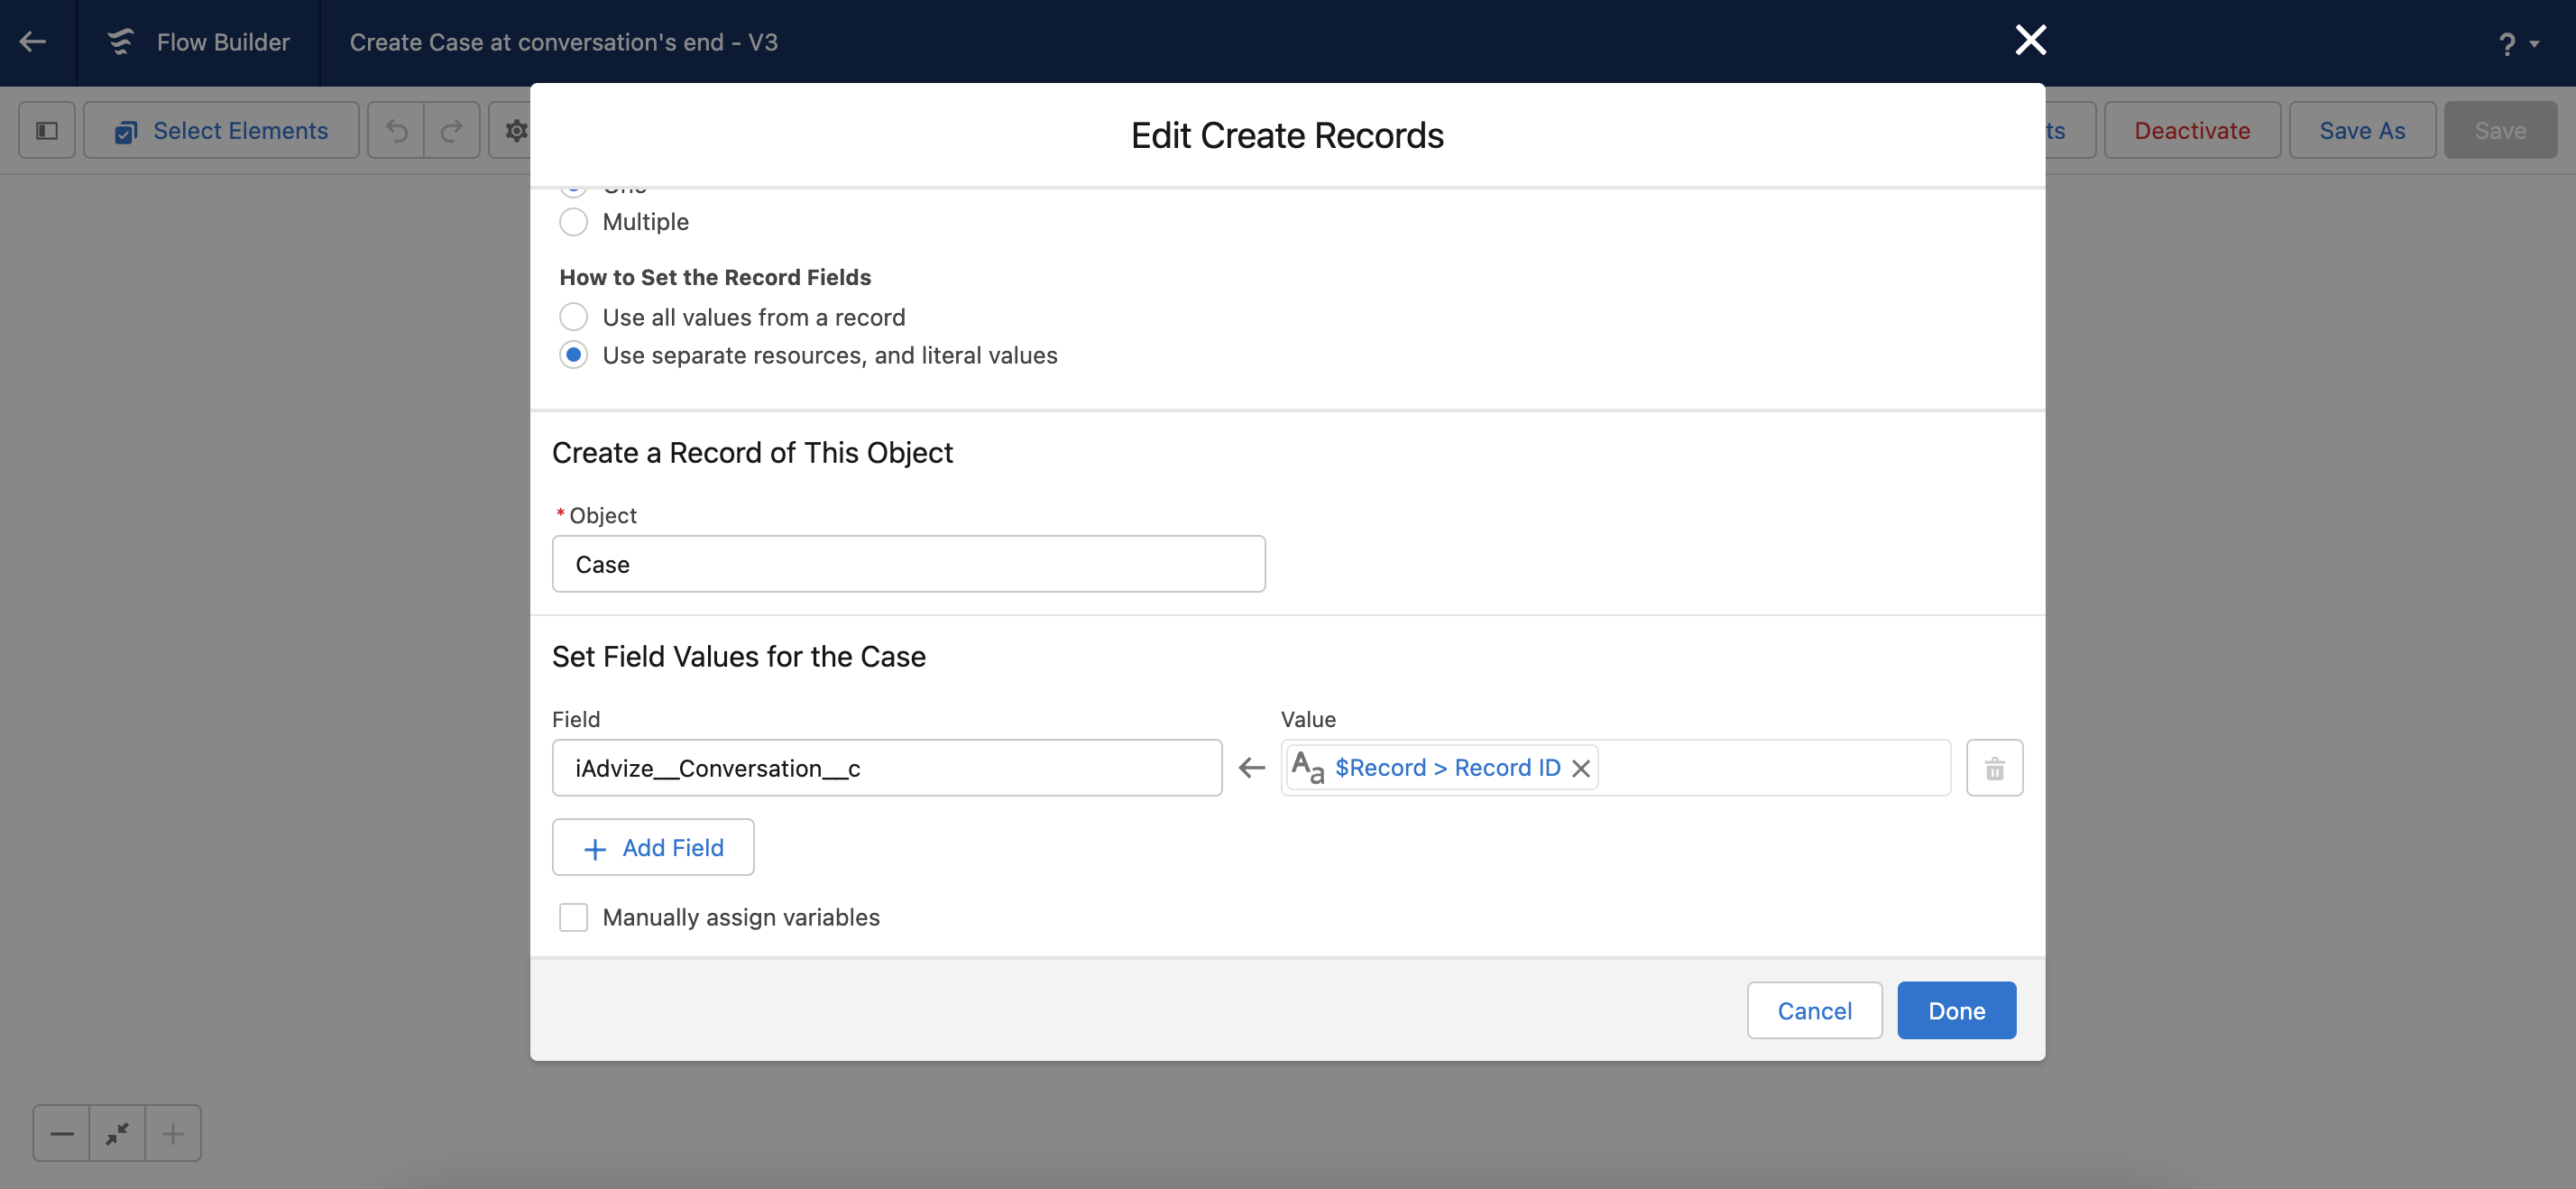Select Use all values from a record
The width and height of the screenshot is (2576, 1189).
point(573,317)
